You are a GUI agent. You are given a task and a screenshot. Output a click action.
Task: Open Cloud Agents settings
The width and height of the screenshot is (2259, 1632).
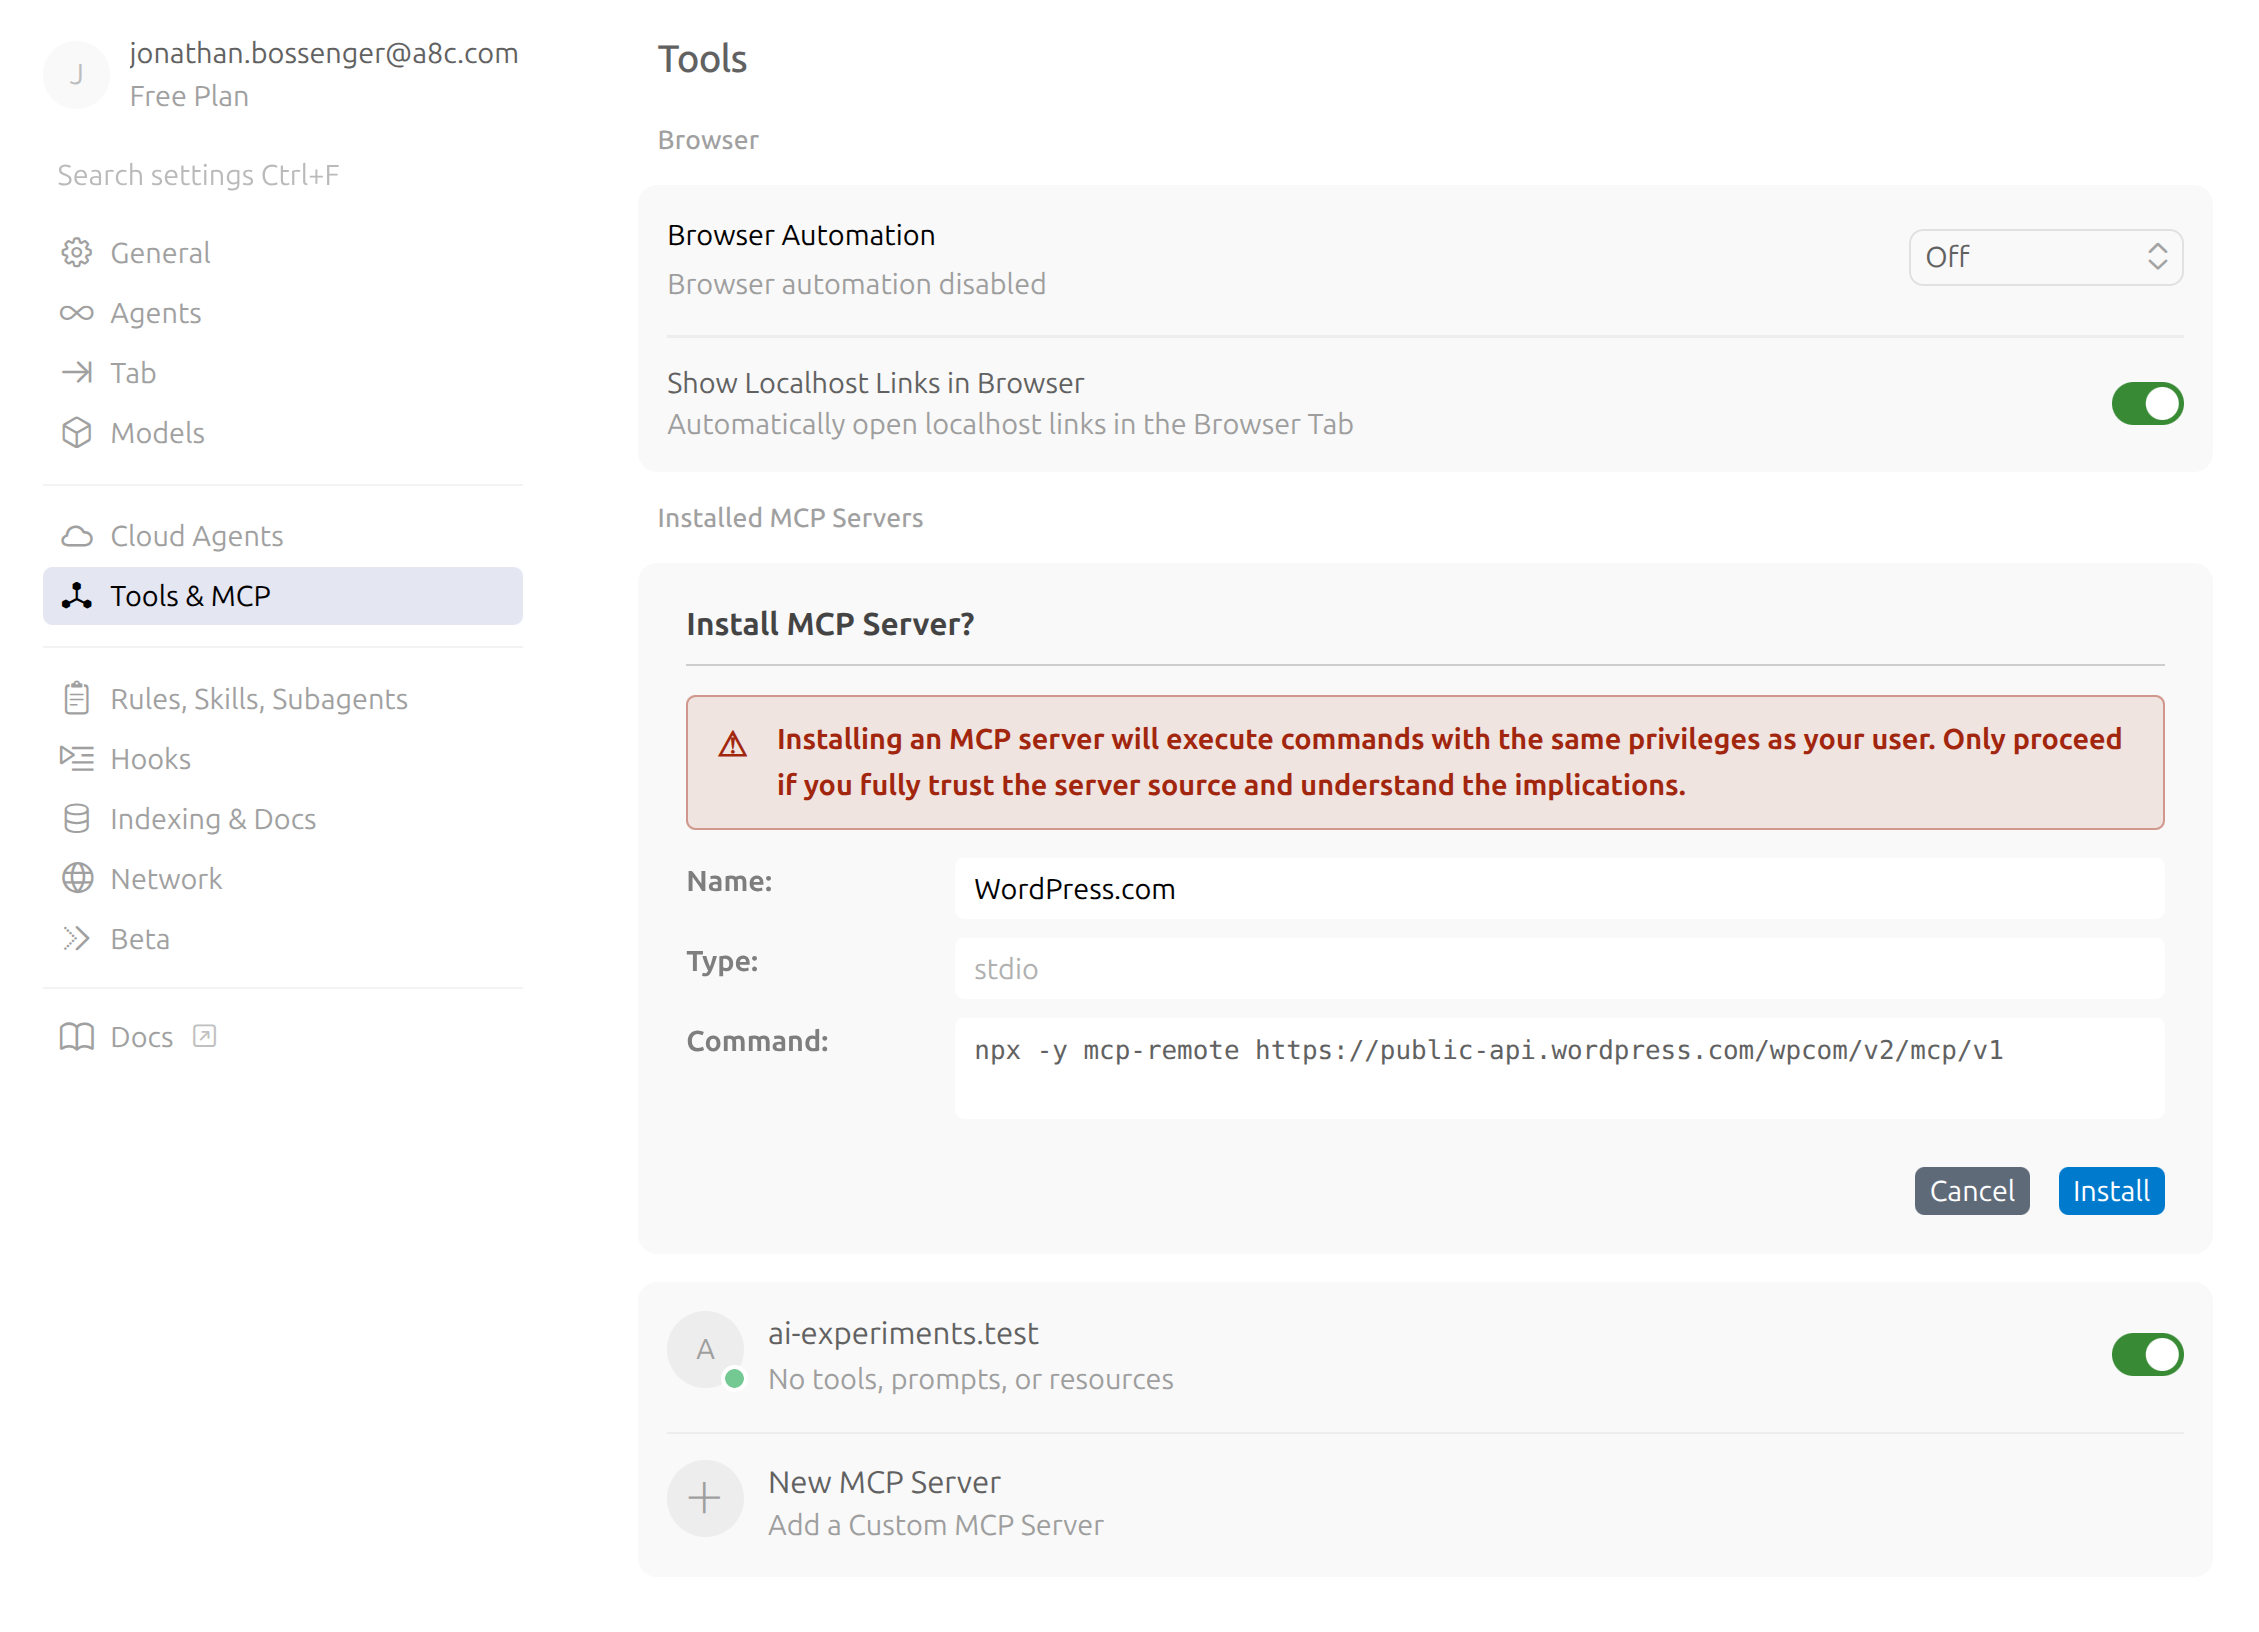283,536
